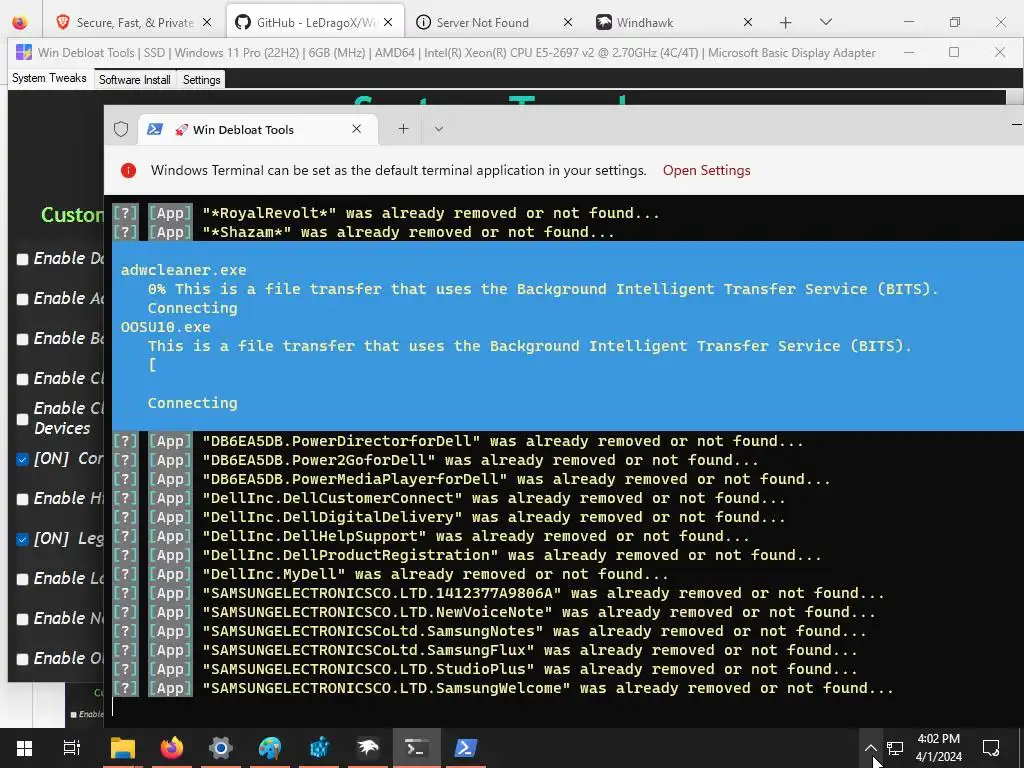Open the network status tray icon
Viewport: 1024px width, 768px height.
pos(895,748)
